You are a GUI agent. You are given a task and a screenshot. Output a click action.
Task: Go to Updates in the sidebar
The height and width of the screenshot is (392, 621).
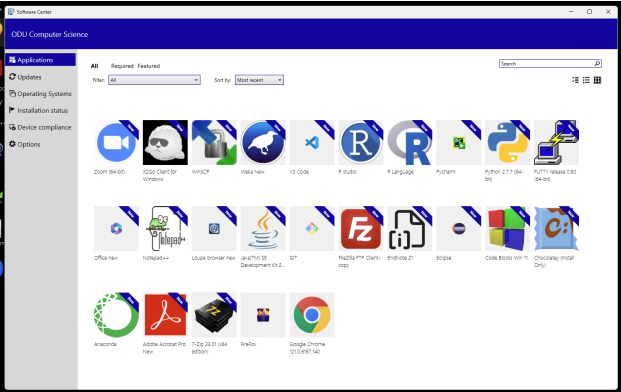(x=41, y=77)
